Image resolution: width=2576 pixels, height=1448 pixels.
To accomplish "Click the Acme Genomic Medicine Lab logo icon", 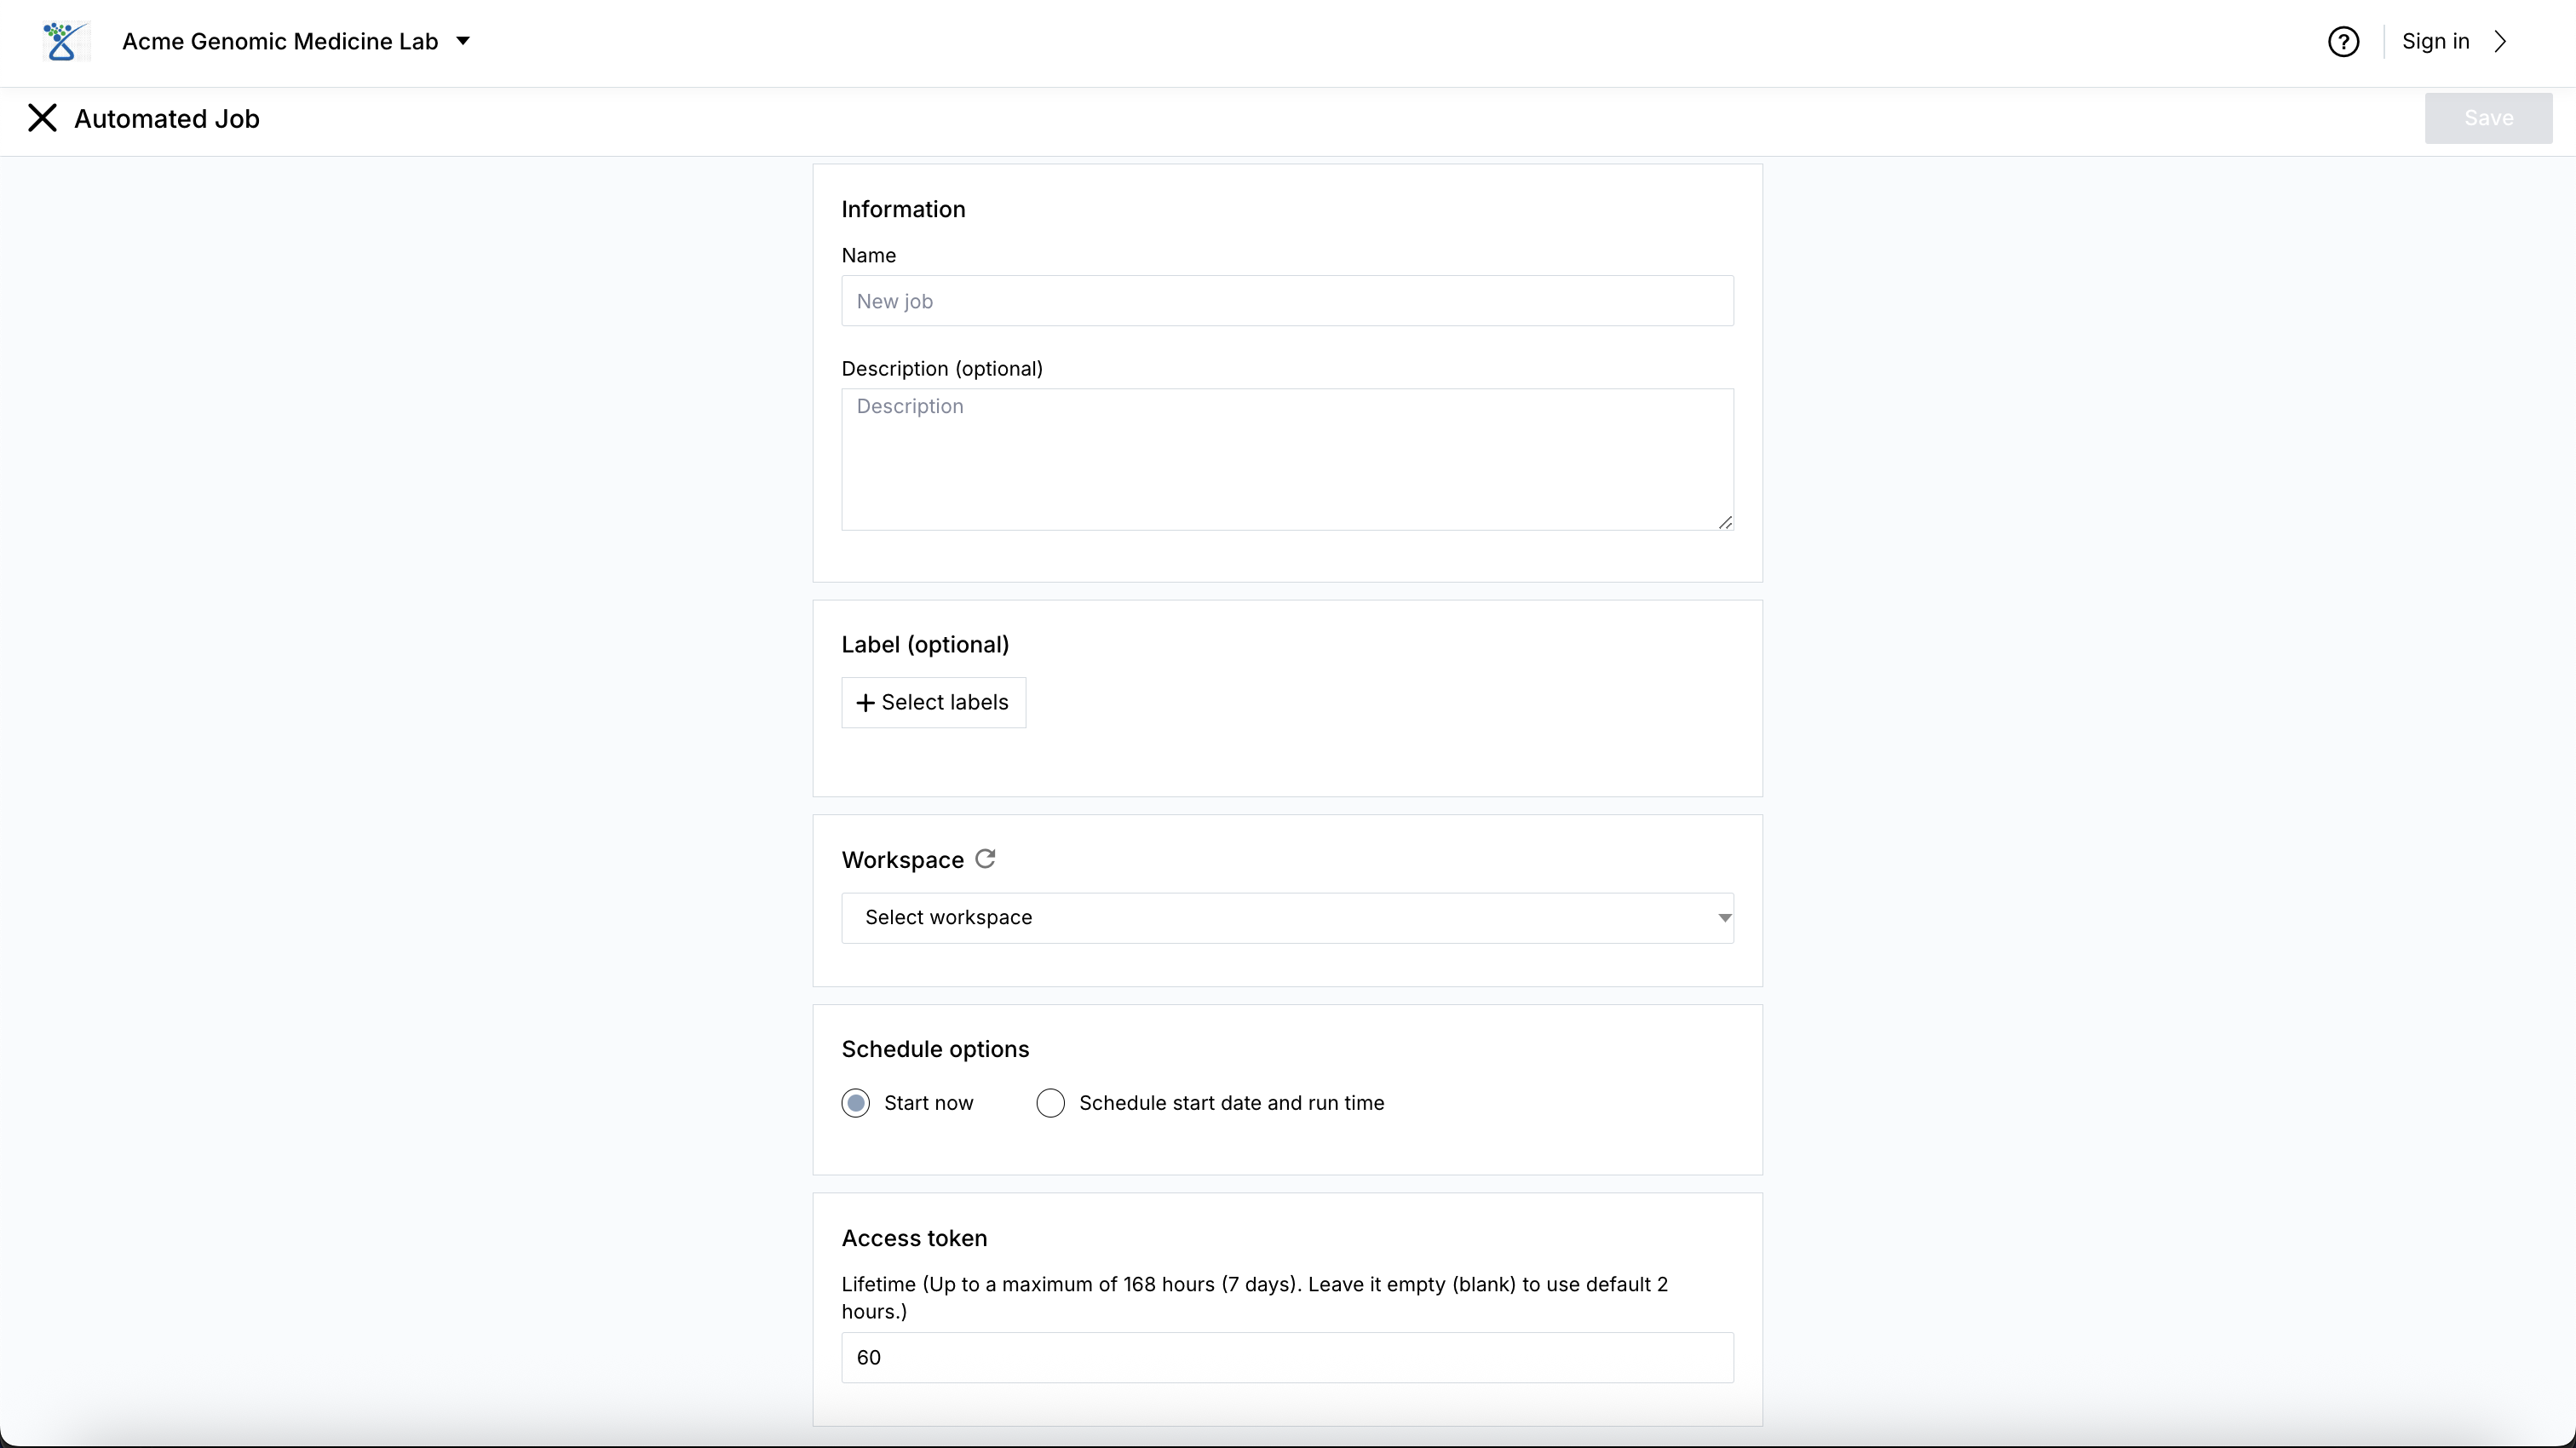I will [x=63, y=42].
